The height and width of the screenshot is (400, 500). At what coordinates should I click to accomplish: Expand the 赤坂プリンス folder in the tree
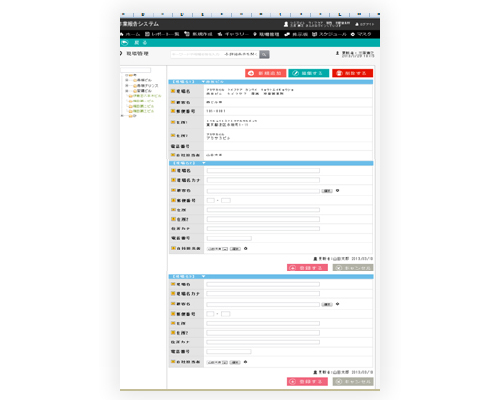tap(127, 86)
